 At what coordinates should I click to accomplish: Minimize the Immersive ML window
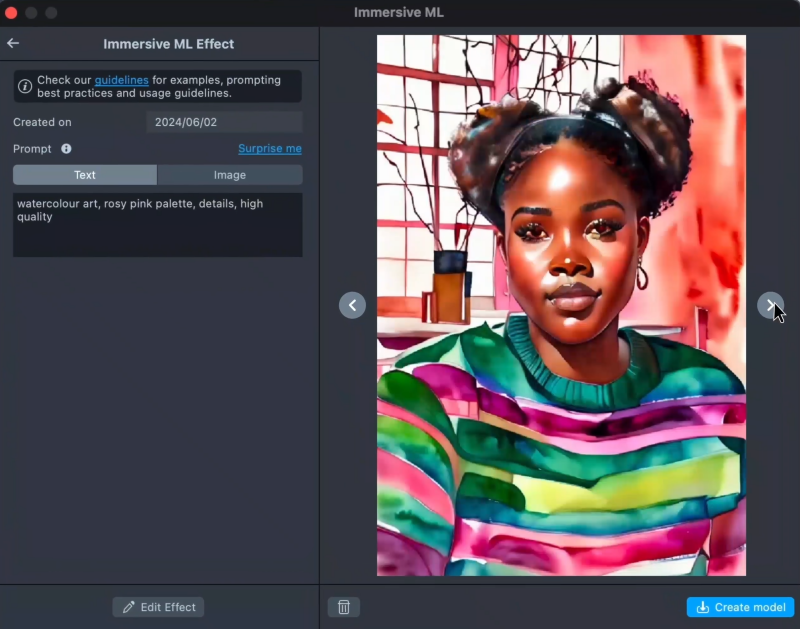pos(32,13)
